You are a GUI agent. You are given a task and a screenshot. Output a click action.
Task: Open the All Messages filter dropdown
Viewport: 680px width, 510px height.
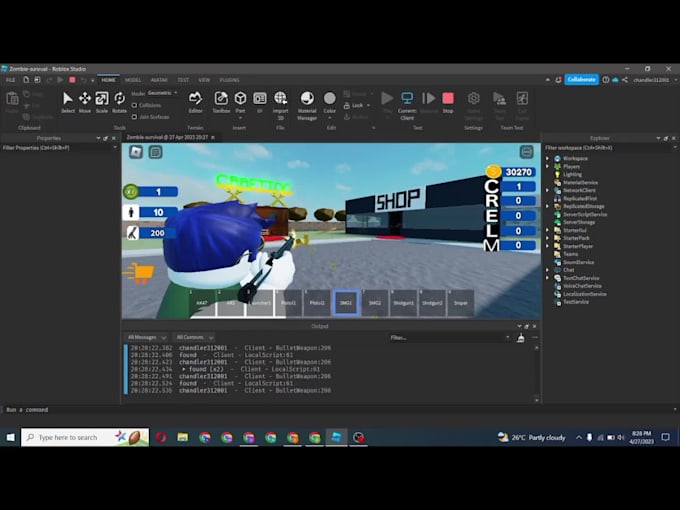click(x=146, y=337)
